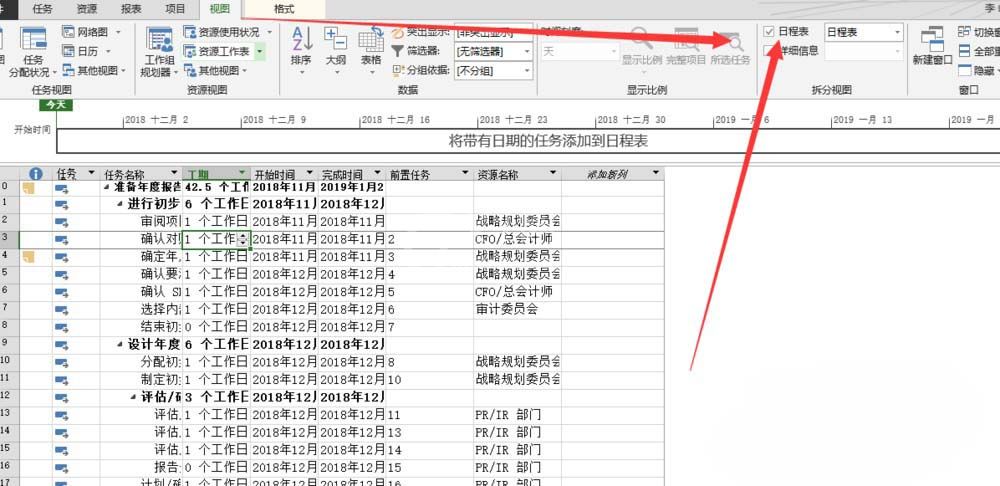This screenshot has width=1000, height=486.
Task: Click the 筛选器 funnel icon
Action: [397, 51]
